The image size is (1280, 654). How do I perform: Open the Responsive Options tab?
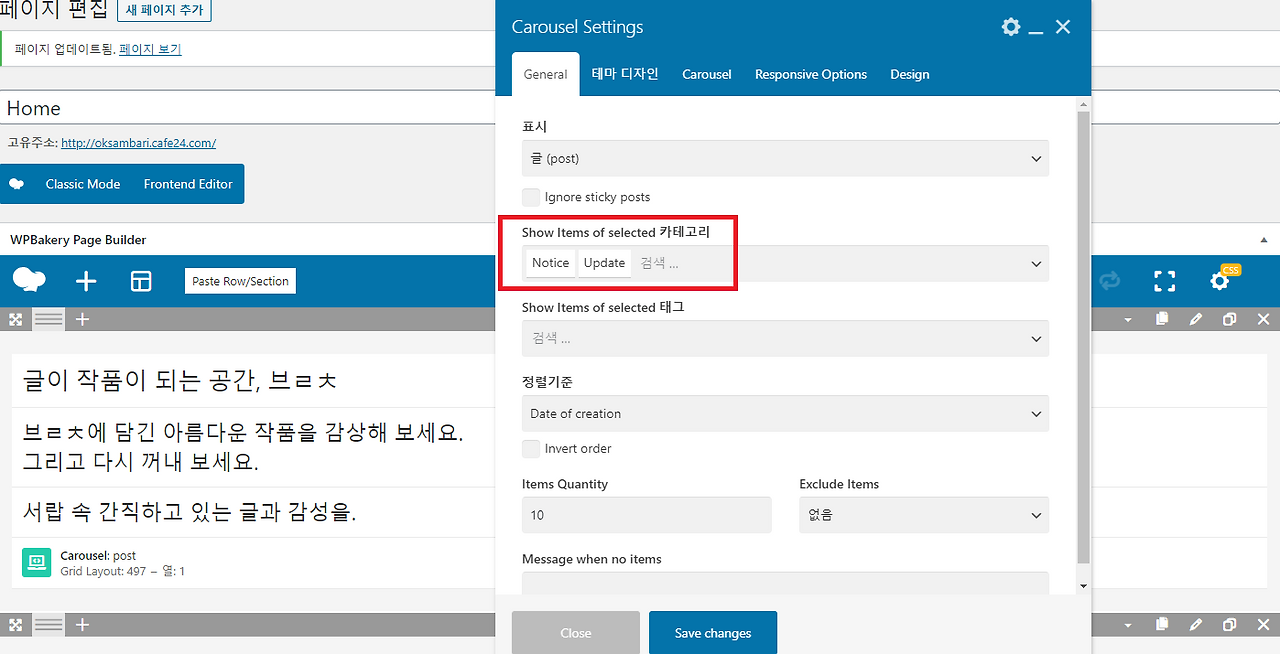point(811,74)
